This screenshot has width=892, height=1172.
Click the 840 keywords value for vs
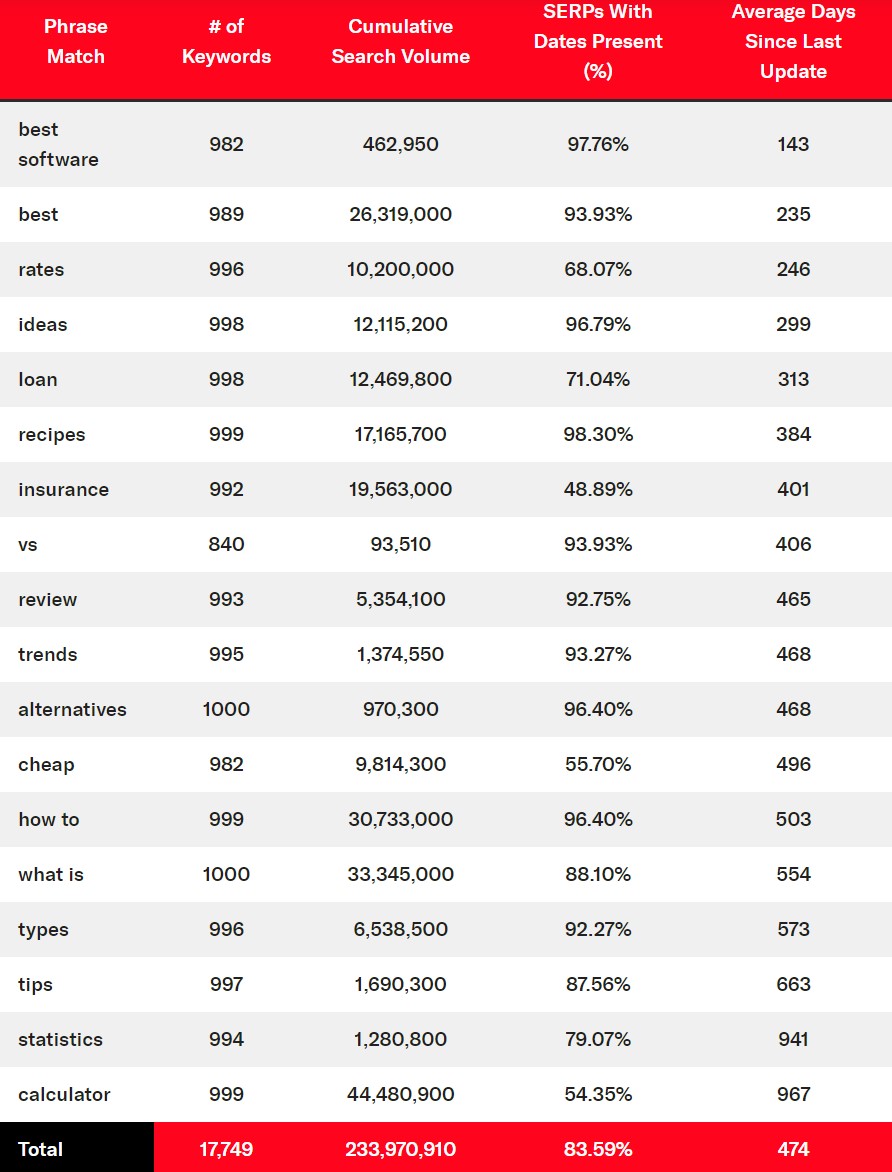[226, 544]
